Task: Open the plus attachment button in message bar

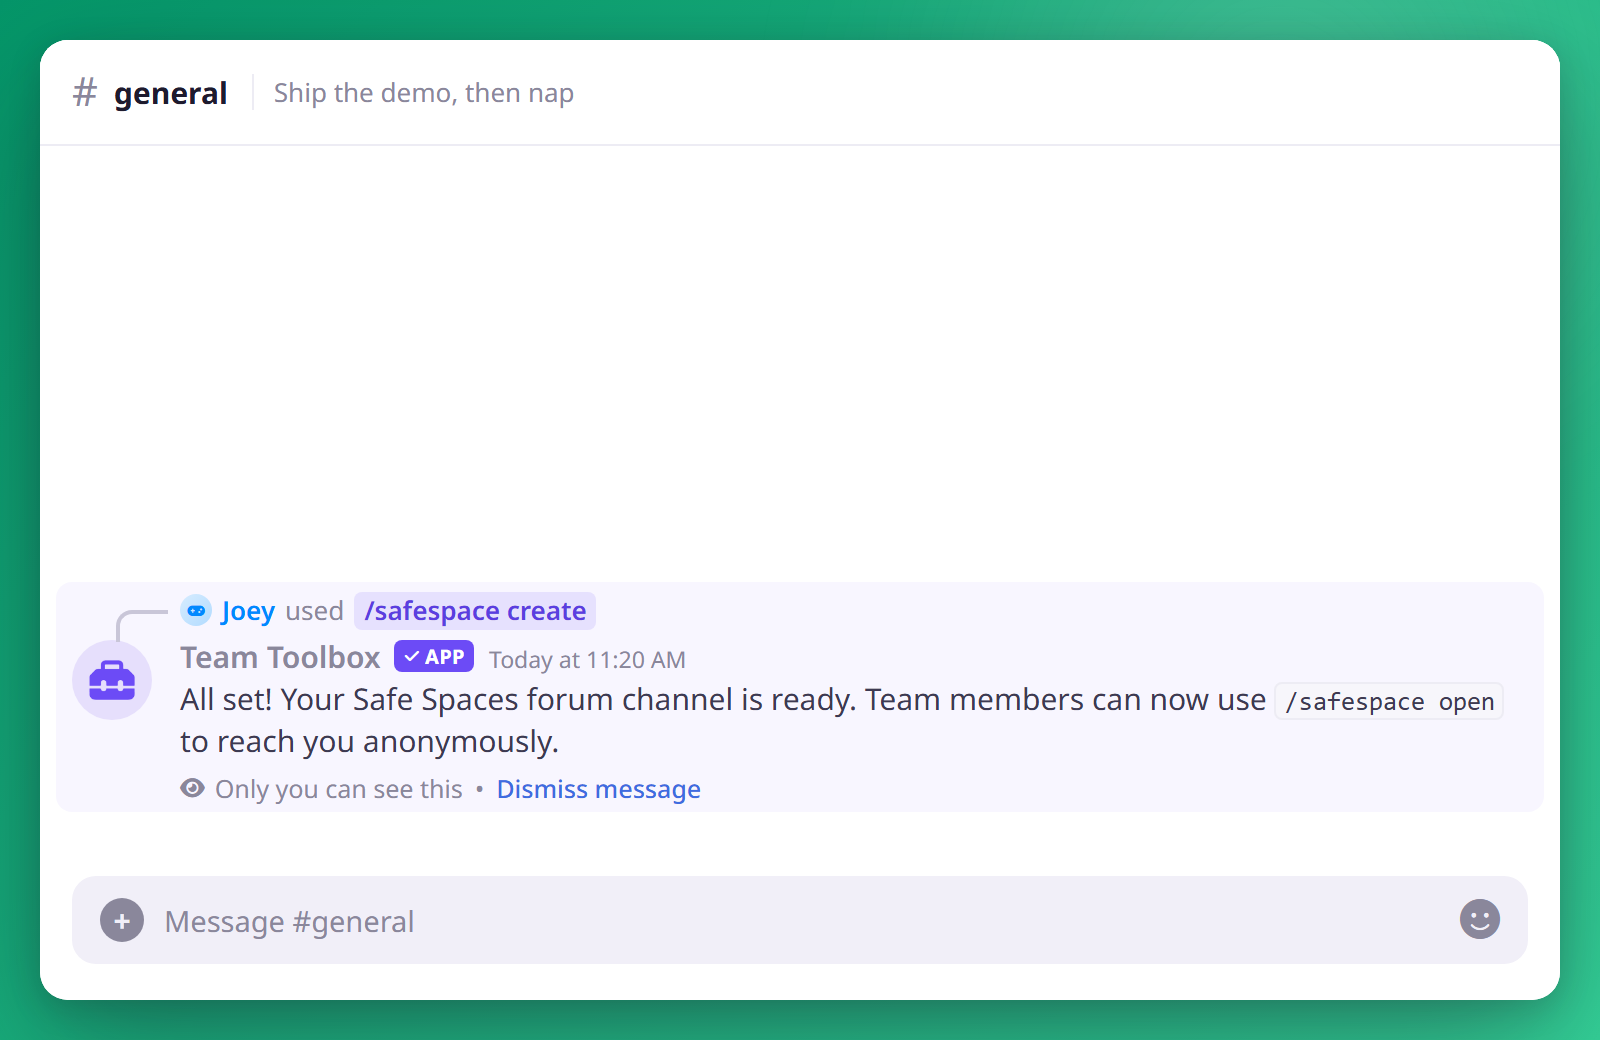Action: pos(122,920)
